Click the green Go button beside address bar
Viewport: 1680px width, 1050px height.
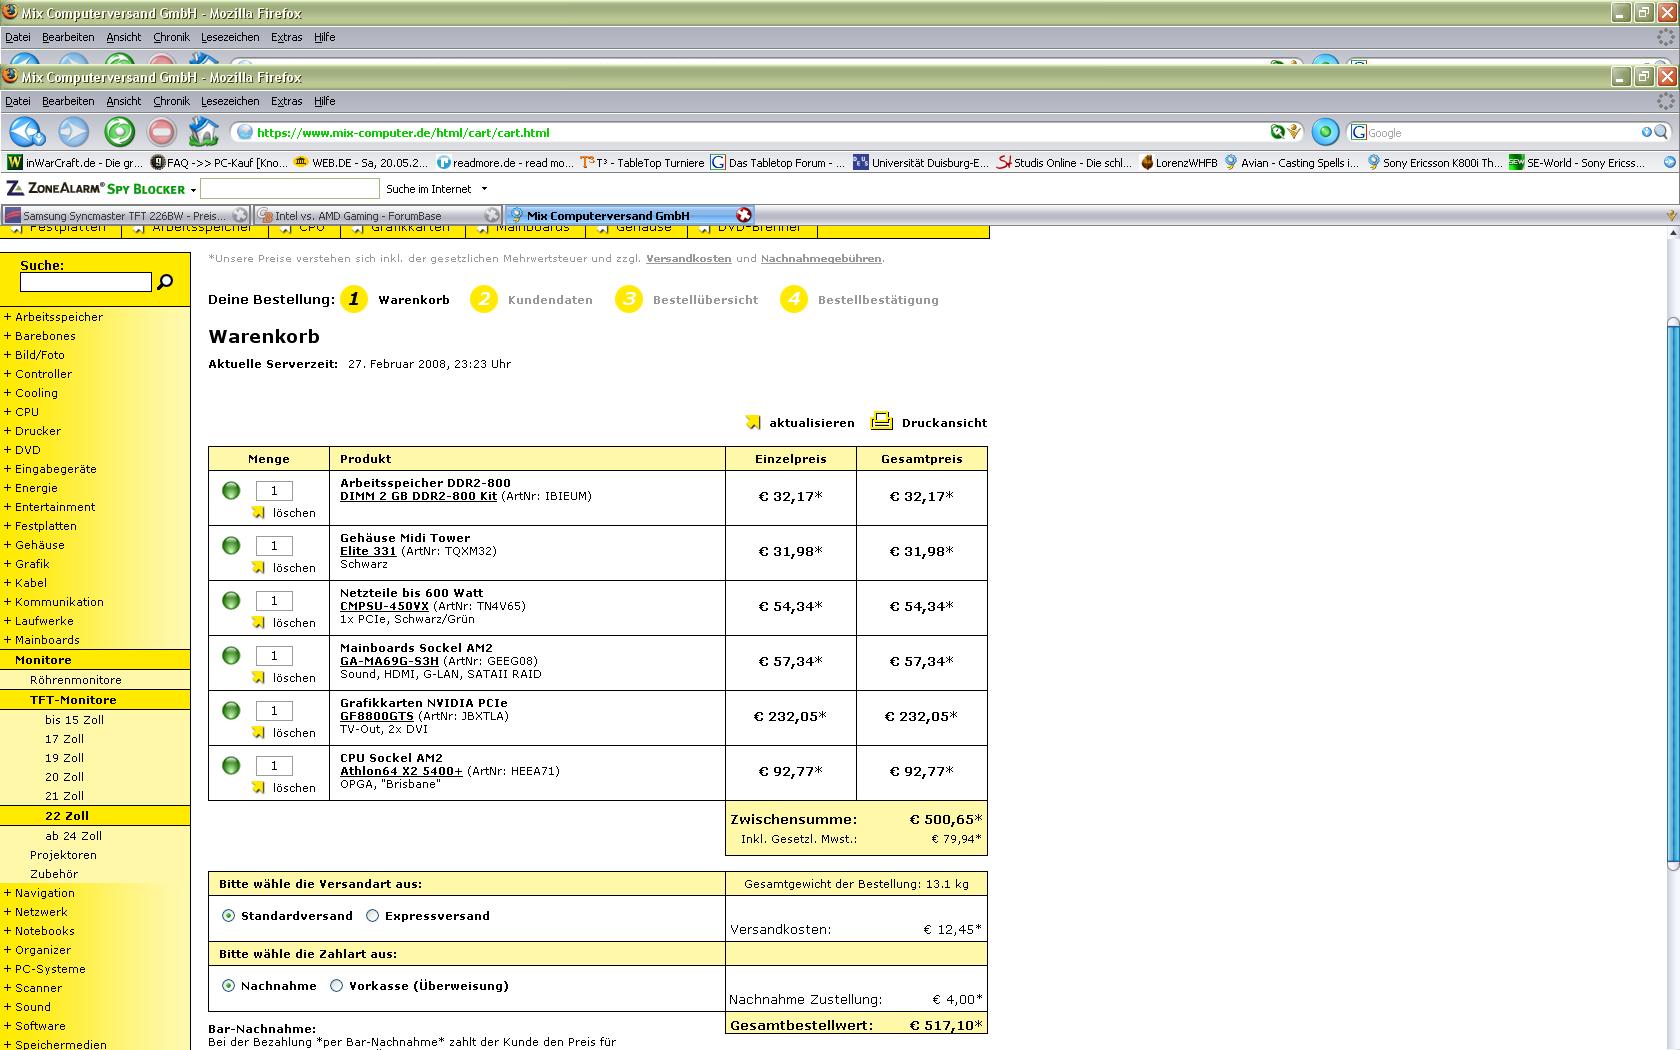click(1325, 132)
